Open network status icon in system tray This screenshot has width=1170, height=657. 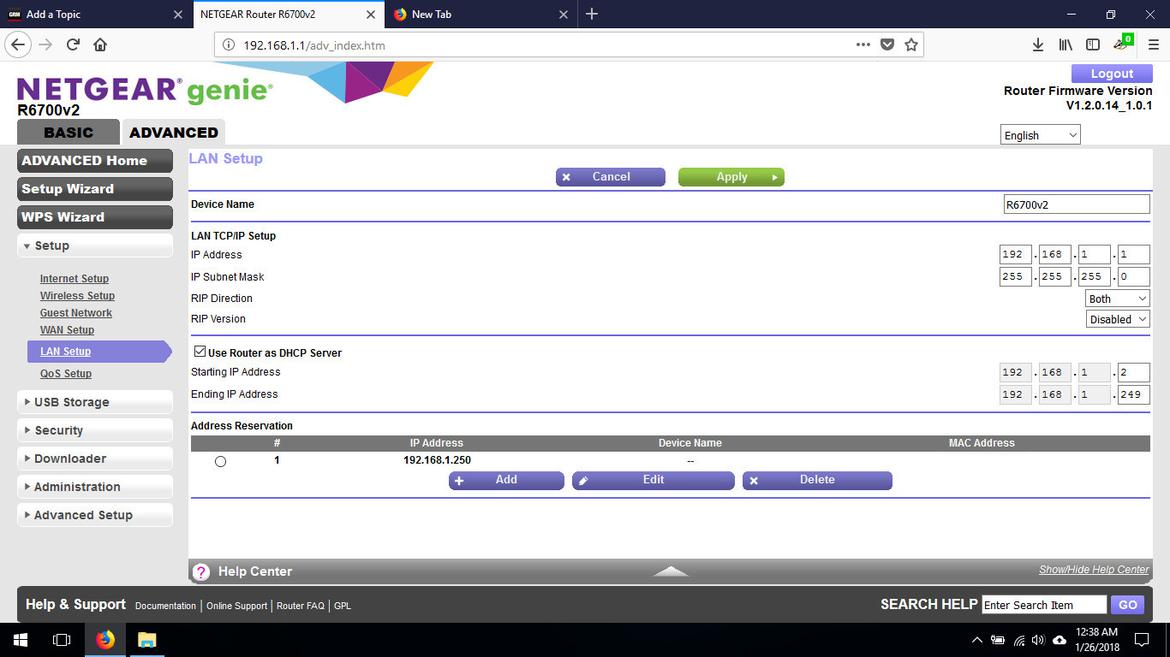1019,640
